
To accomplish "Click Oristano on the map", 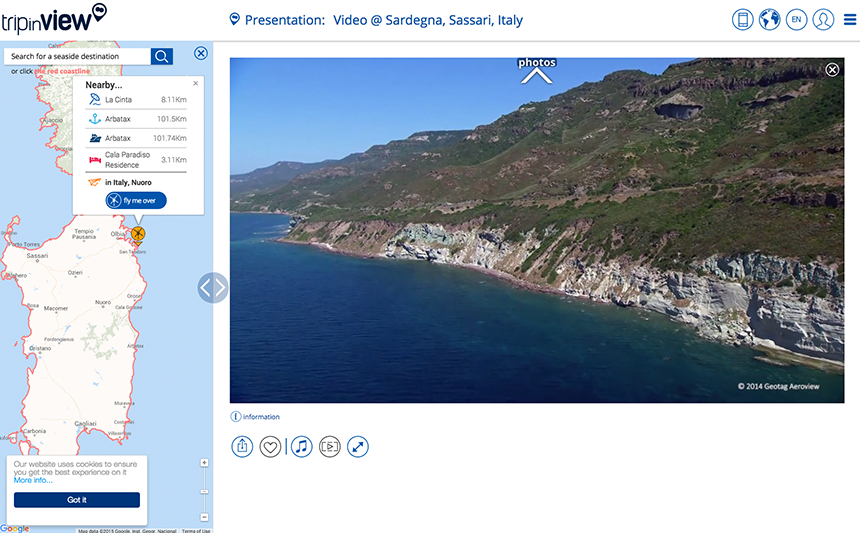I will click(x=40, y=348).
